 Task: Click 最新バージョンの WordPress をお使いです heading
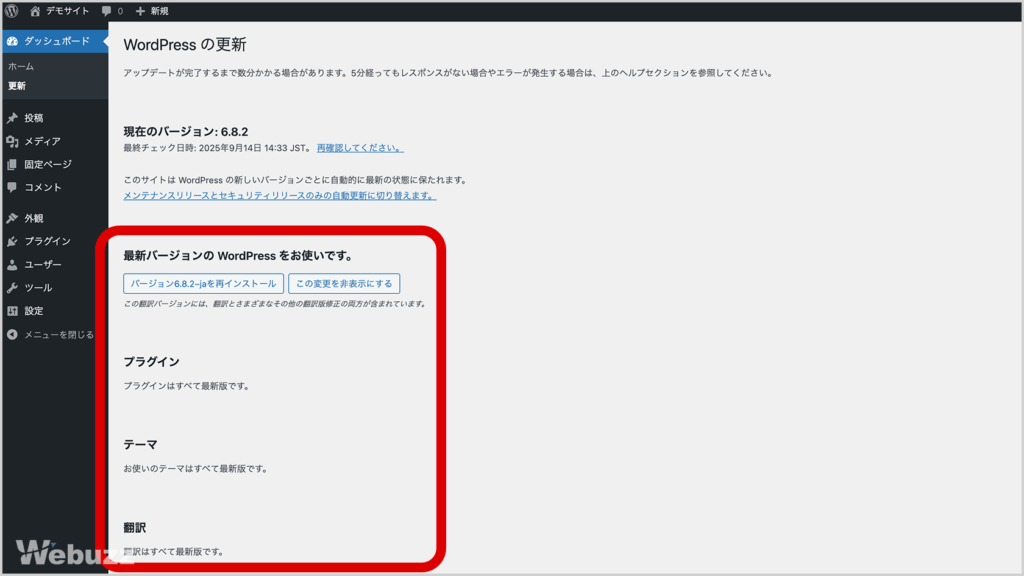point(238,255)
